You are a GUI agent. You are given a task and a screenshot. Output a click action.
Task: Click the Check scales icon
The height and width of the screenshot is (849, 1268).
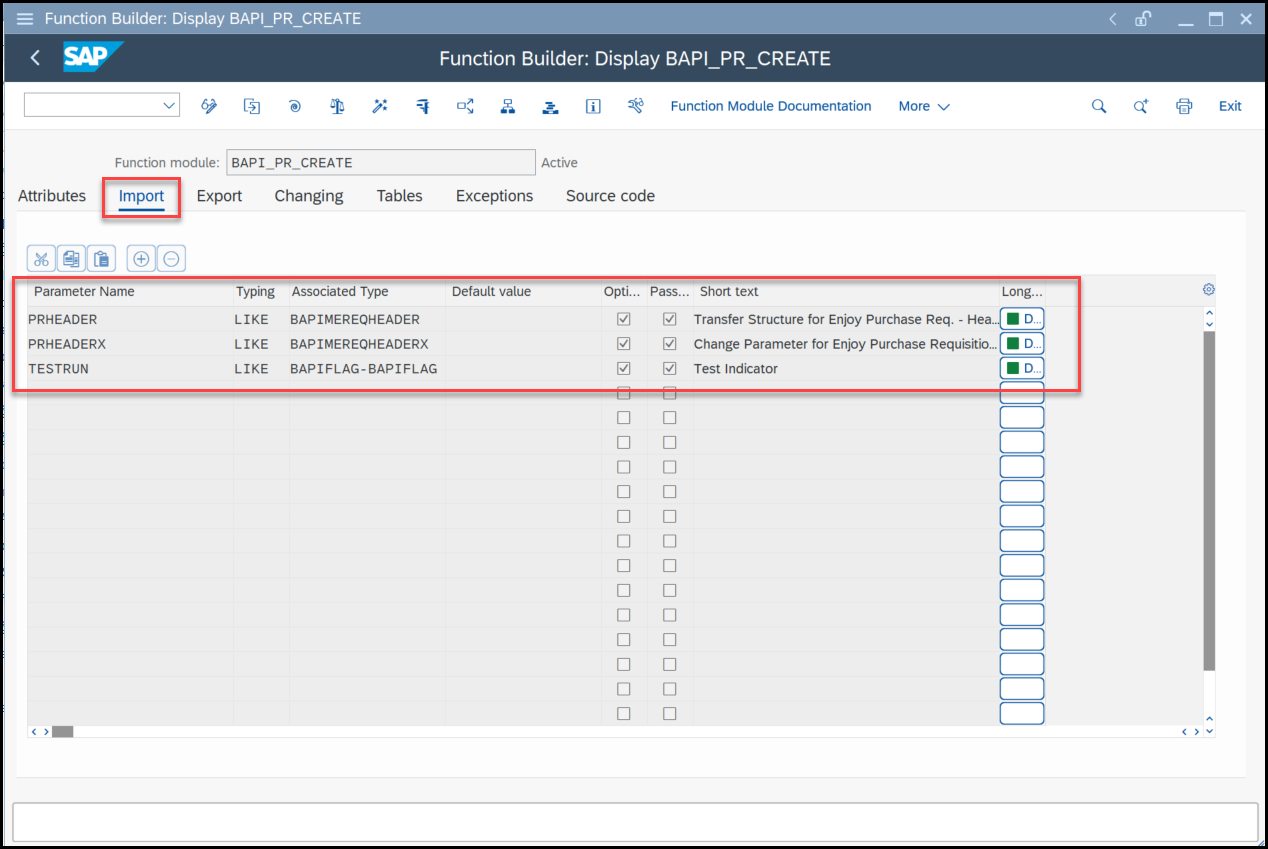coord(337,106)
